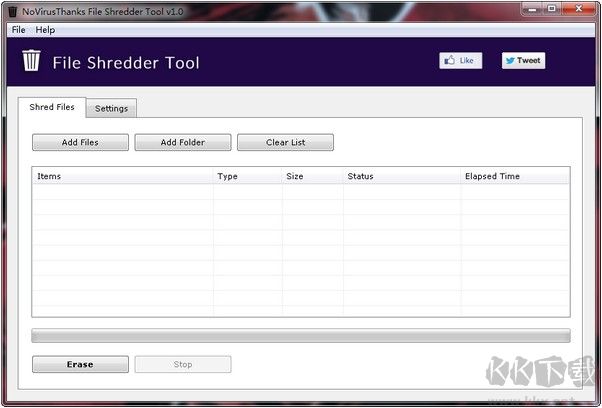Switch to the Settings tab
The image size is (602, 408).
click(x=111, y=108)
